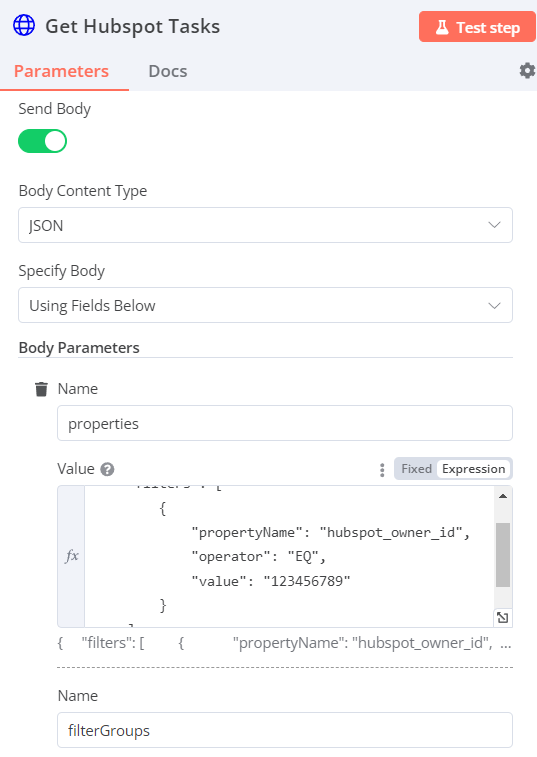Click the up arrow of the editor scrollbar
This screenshot has height=757, width=537.
503,496
